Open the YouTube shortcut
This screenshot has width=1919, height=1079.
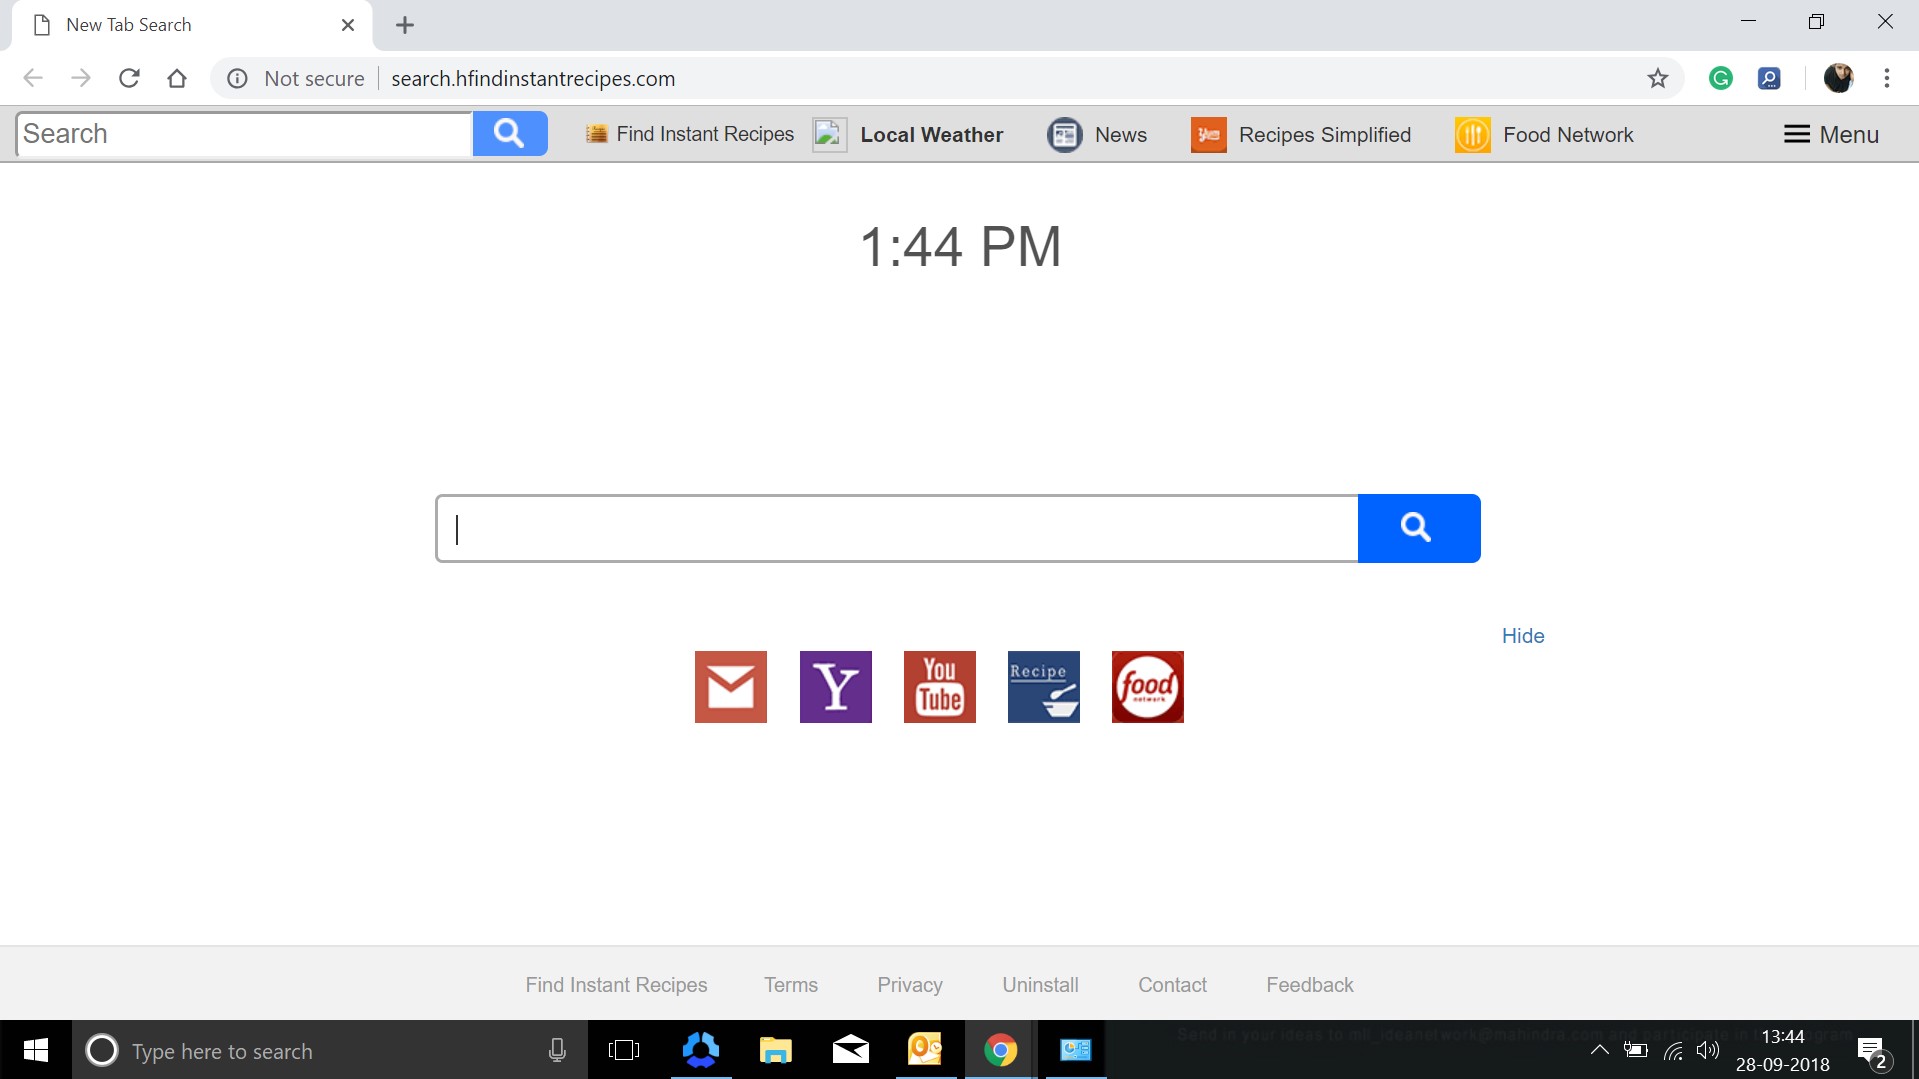[938, 686]
